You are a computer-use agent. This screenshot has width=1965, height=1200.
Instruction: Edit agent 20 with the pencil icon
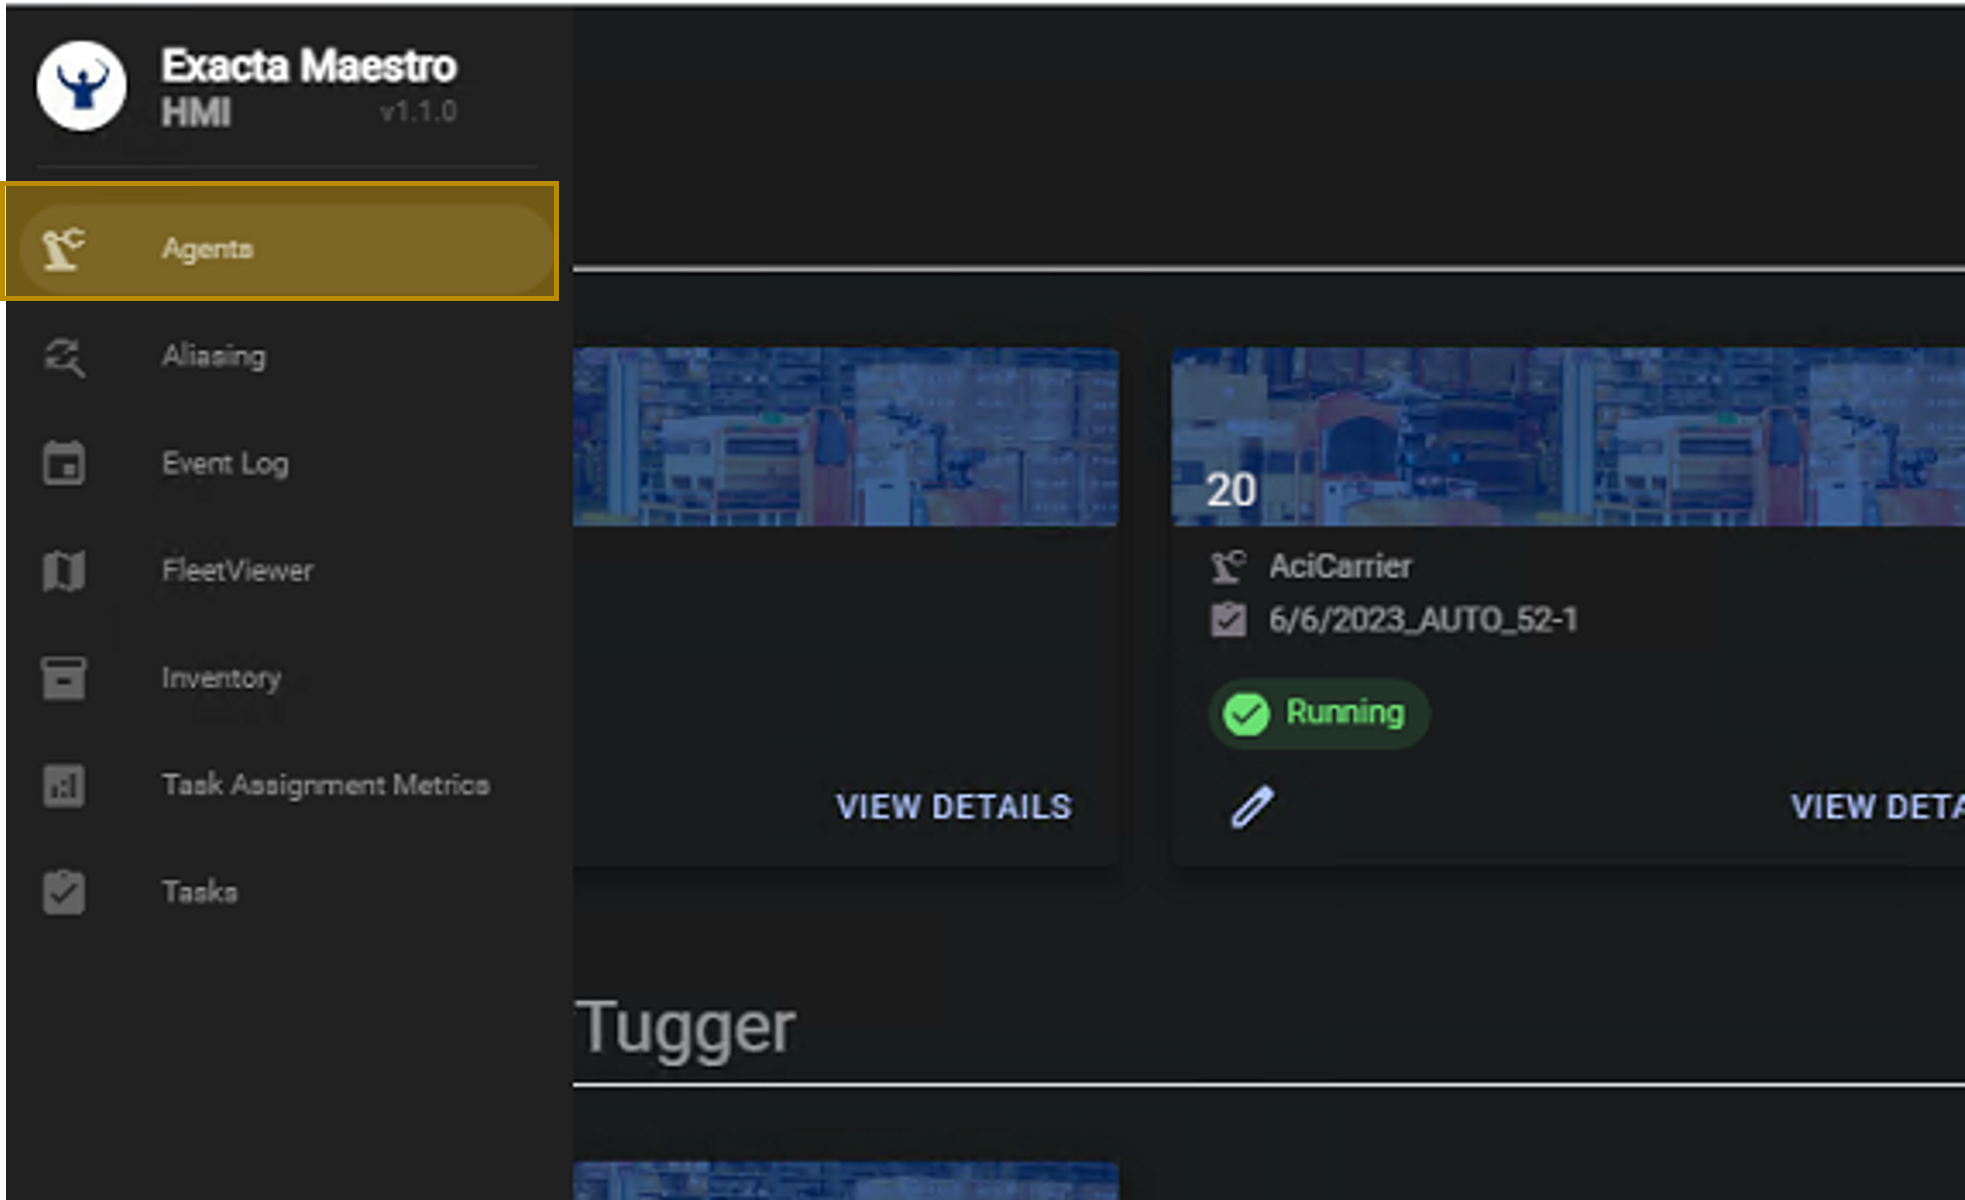coord(1252,806)
